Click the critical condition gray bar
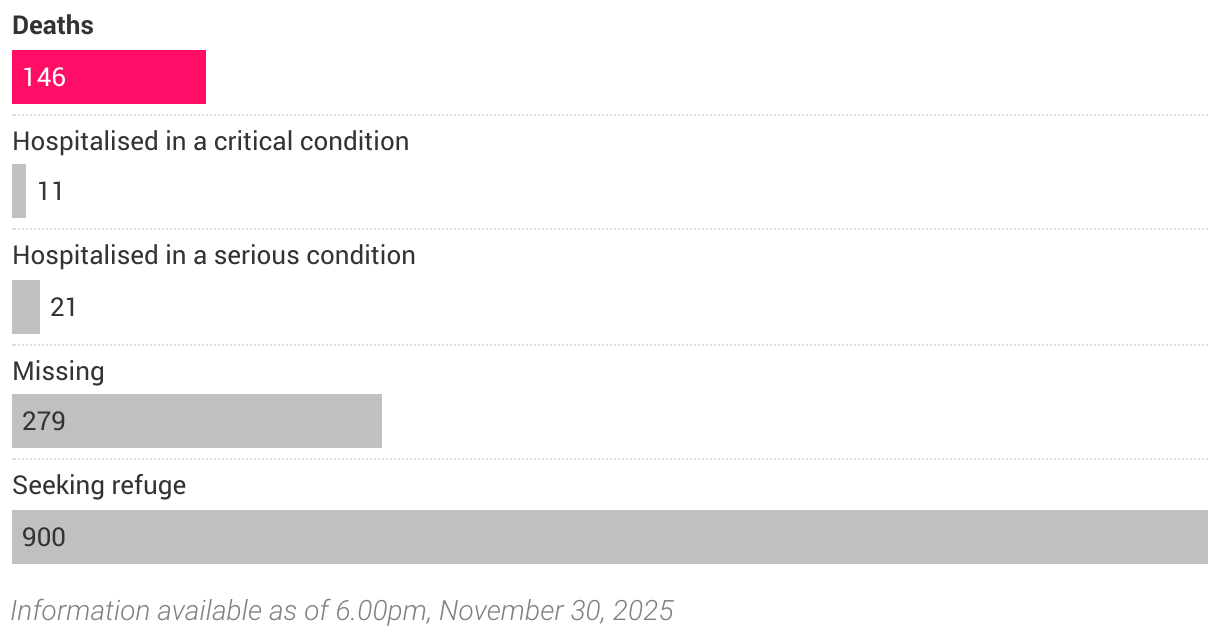1220x636 pixels. coord(19,191)
